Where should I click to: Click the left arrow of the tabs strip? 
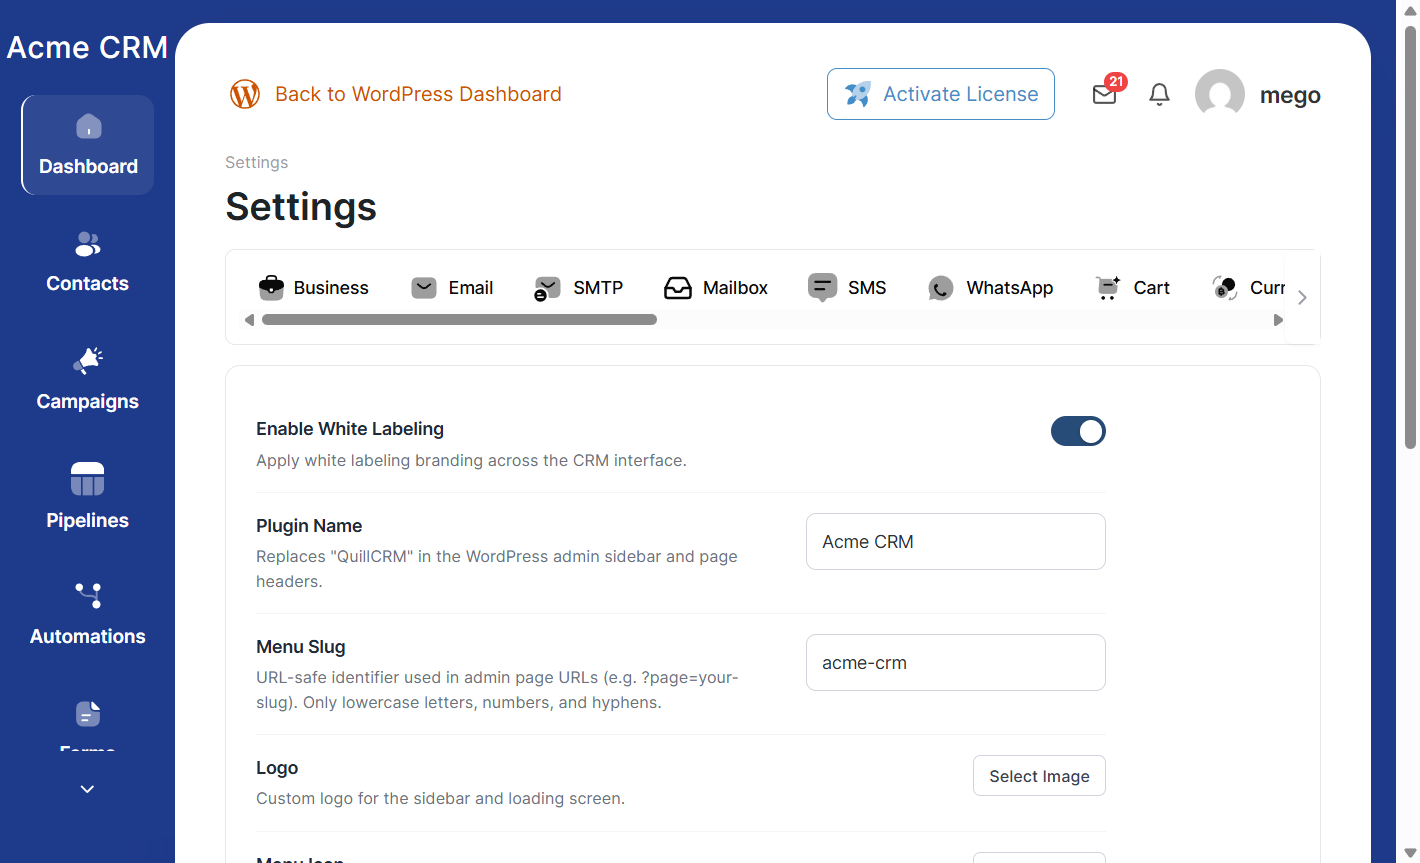coord(248,319)
